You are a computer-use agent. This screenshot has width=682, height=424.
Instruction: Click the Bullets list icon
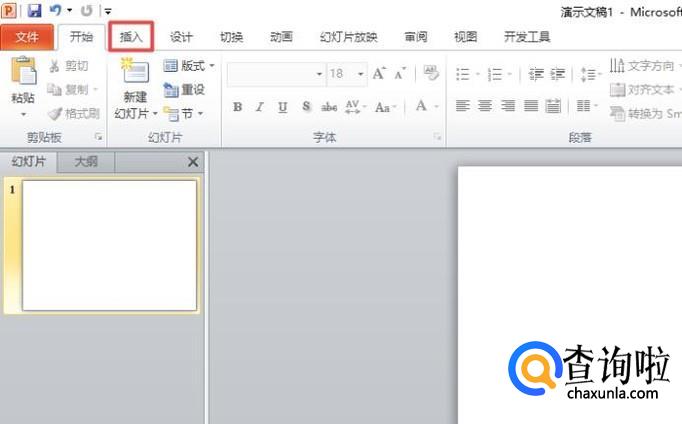coord(463,74)
